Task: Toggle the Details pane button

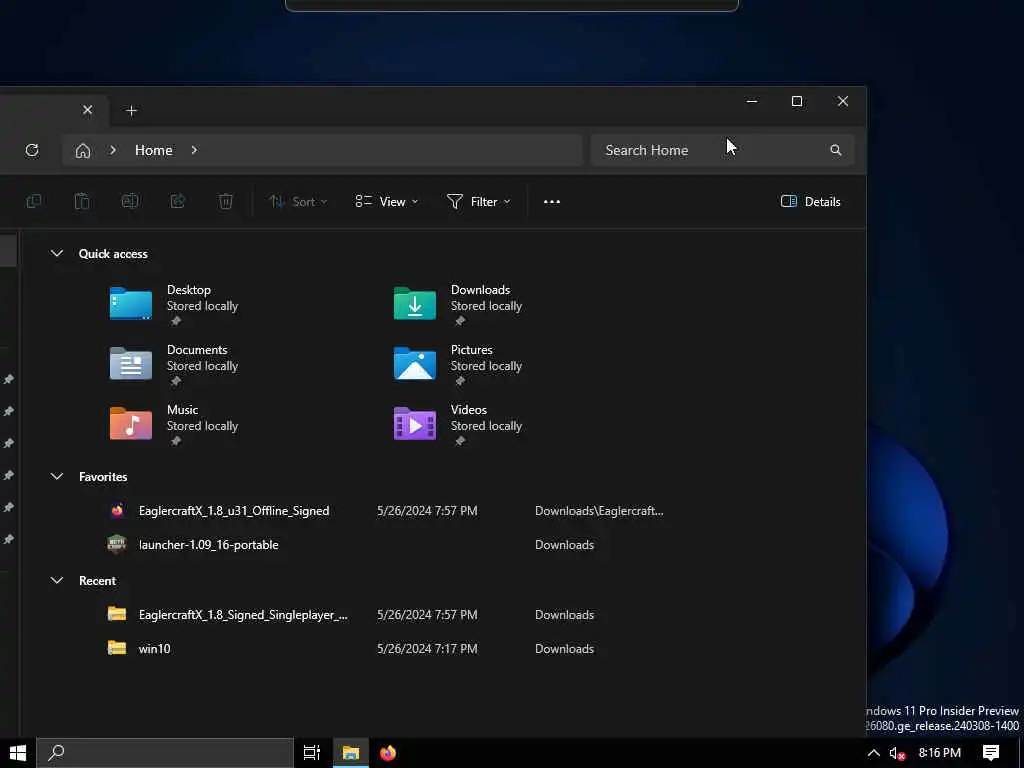Action: (810, 202)
